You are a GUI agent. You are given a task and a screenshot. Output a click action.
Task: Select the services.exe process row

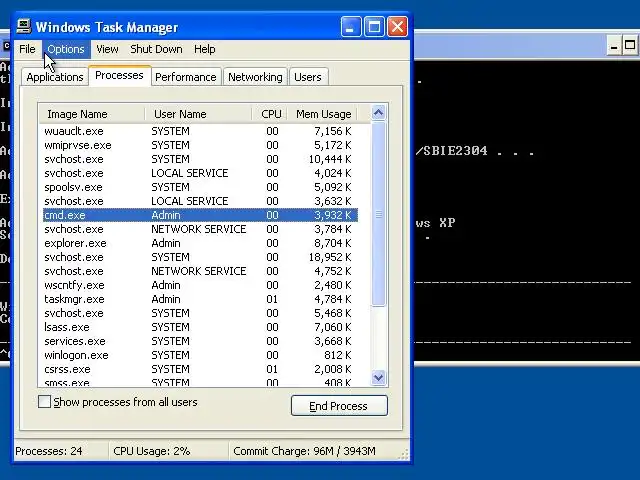pyautogui.click(x=200, y=341)
